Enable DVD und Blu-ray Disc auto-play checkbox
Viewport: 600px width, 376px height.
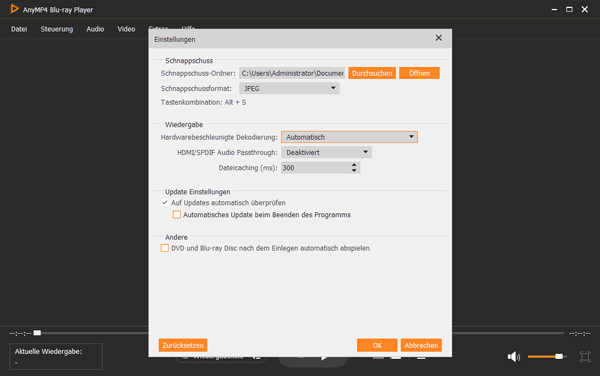coord(165,248)
